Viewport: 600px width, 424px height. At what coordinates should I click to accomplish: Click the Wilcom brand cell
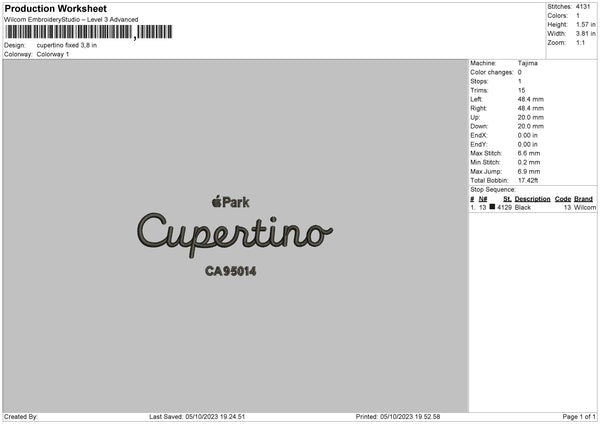(585, 207)
